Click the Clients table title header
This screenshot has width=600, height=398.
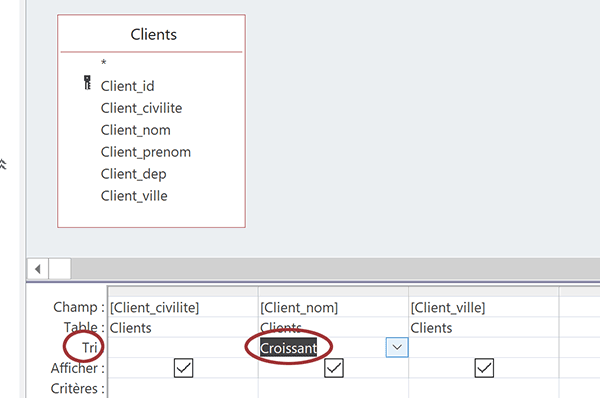click(x=152, y=34)
